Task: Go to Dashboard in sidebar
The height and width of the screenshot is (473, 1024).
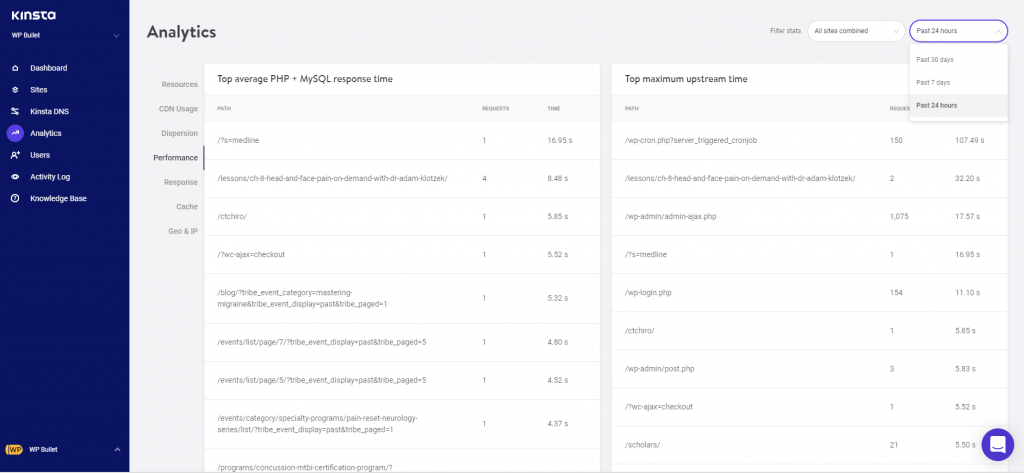Action: (48, 68)
